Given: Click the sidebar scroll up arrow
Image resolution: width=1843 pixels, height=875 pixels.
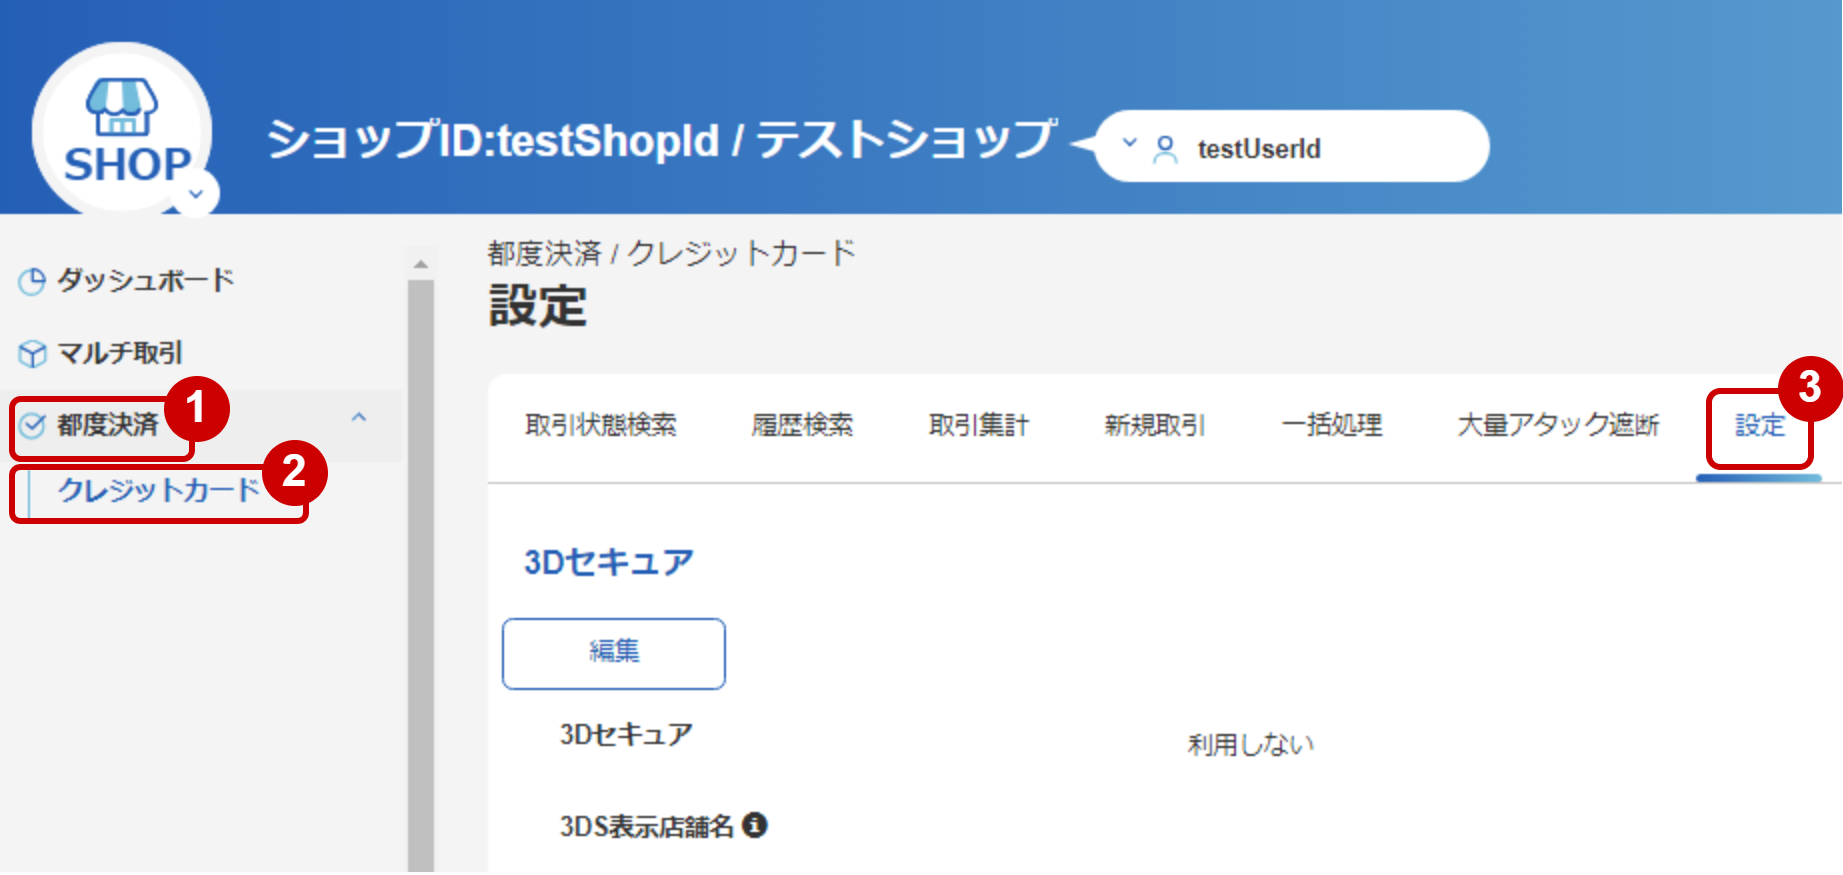Looking at the screenshot, I should point(421,265).
